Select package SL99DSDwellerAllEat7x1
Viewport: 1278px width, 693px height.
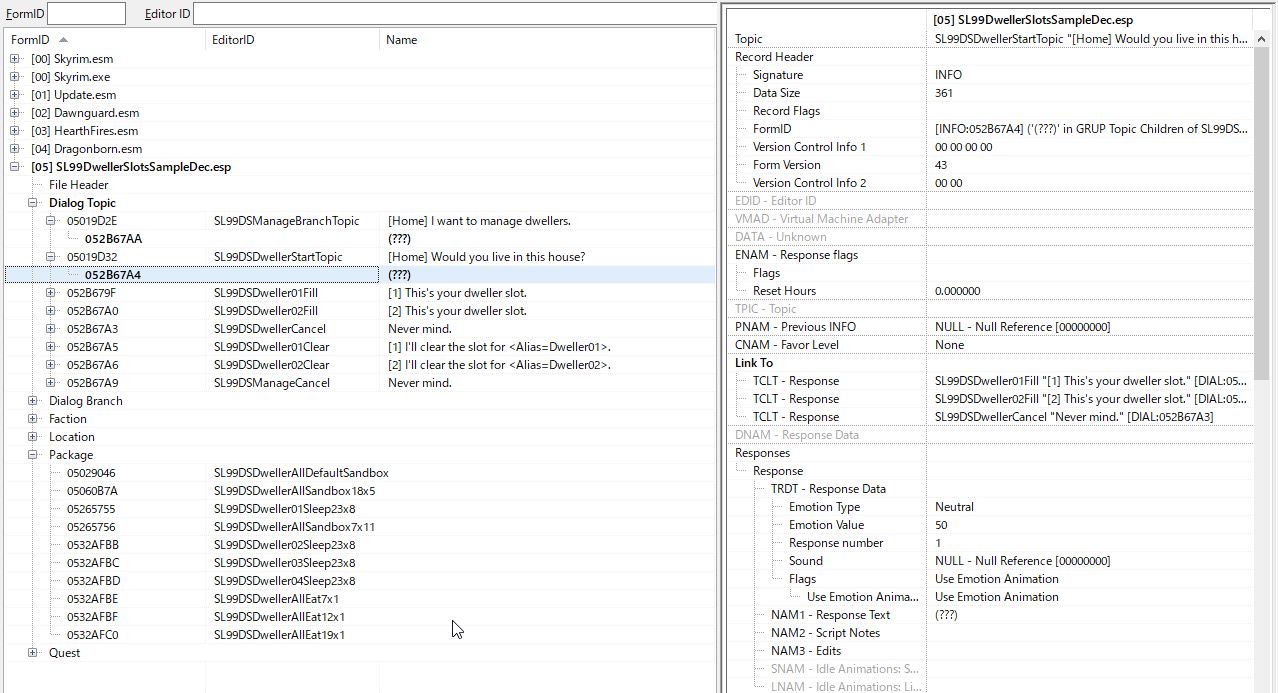[360, 599]
